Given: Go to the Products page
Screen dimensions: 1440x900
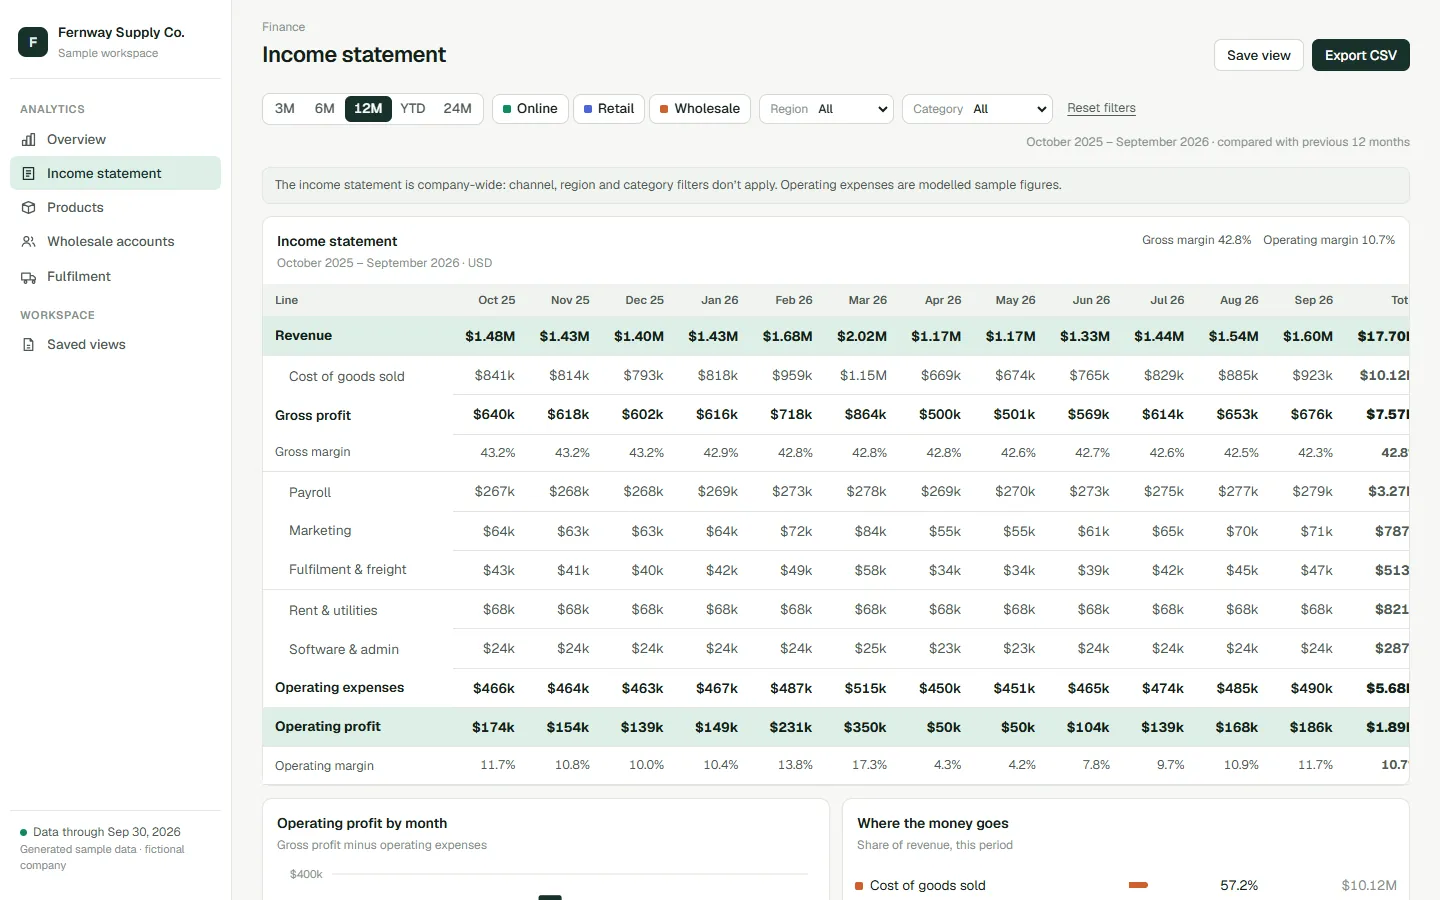Looking at the screenshot, I should 115,208.
